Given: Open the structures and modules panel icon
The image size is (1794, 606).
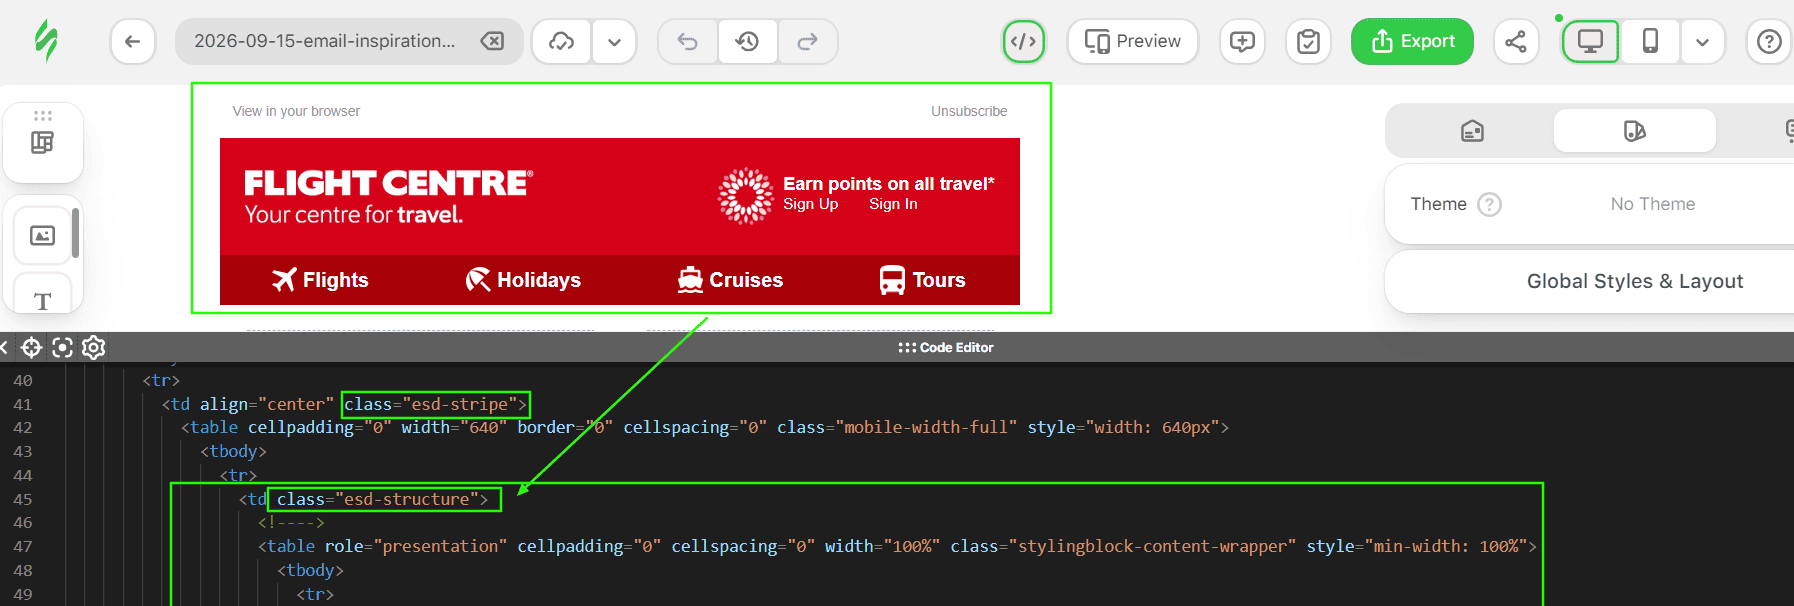Looking at the screenshot, I should pyautogui.click(x=43, y=143).
